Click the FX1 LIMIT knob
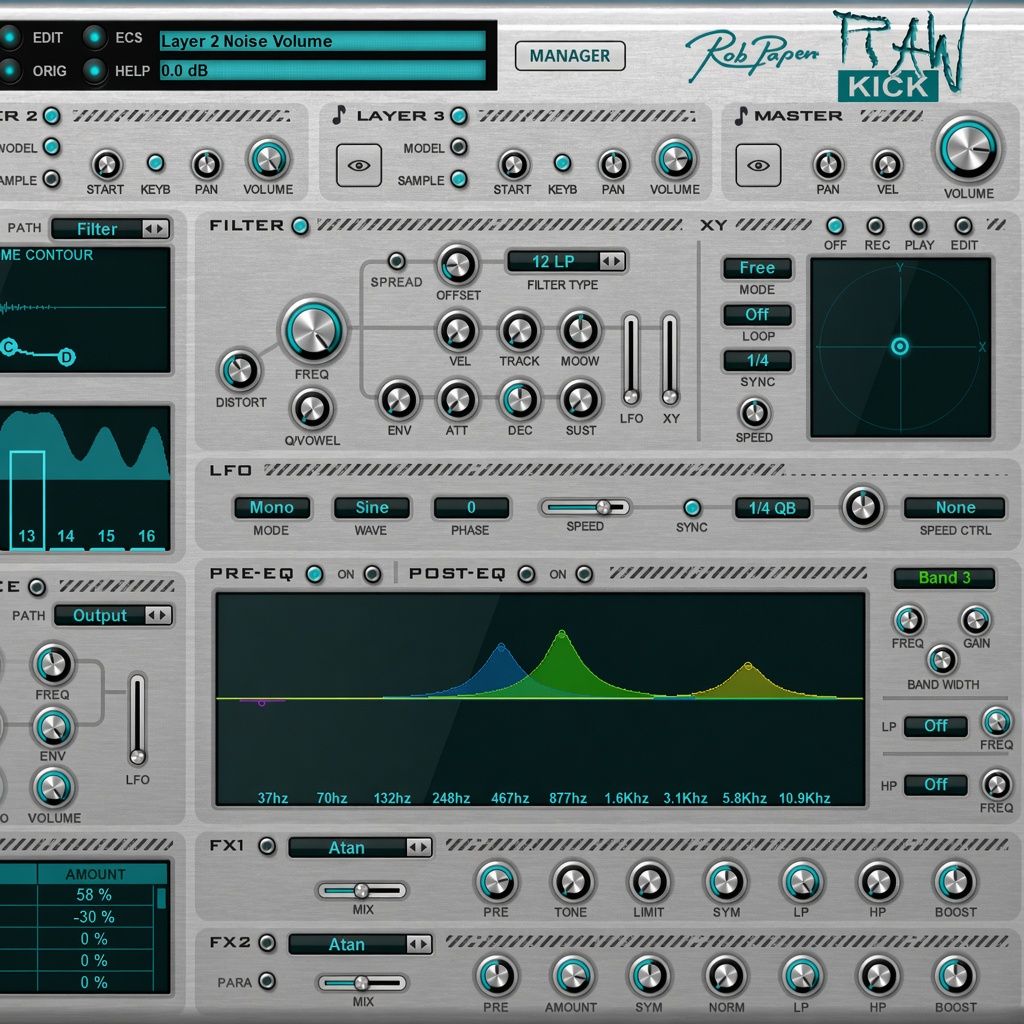The height and width of the screenshot is (1024, 1024). tap(649, 882)
